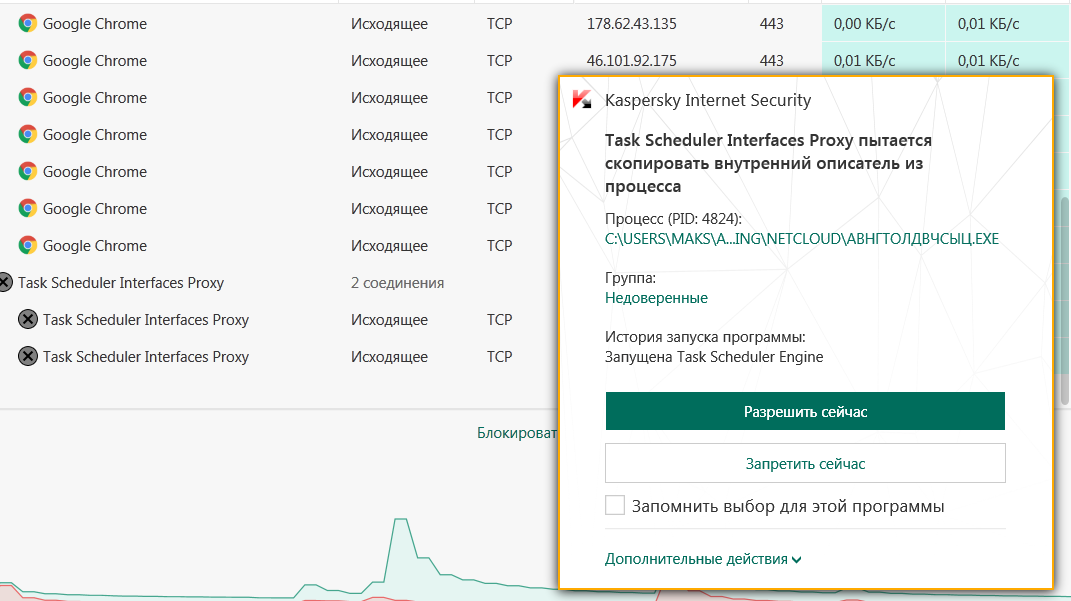The width and height of the screenshot is (1071, 601).
Task: Click the traffic graph peak area
Action: pyautogui.click(x=401, y=530)
